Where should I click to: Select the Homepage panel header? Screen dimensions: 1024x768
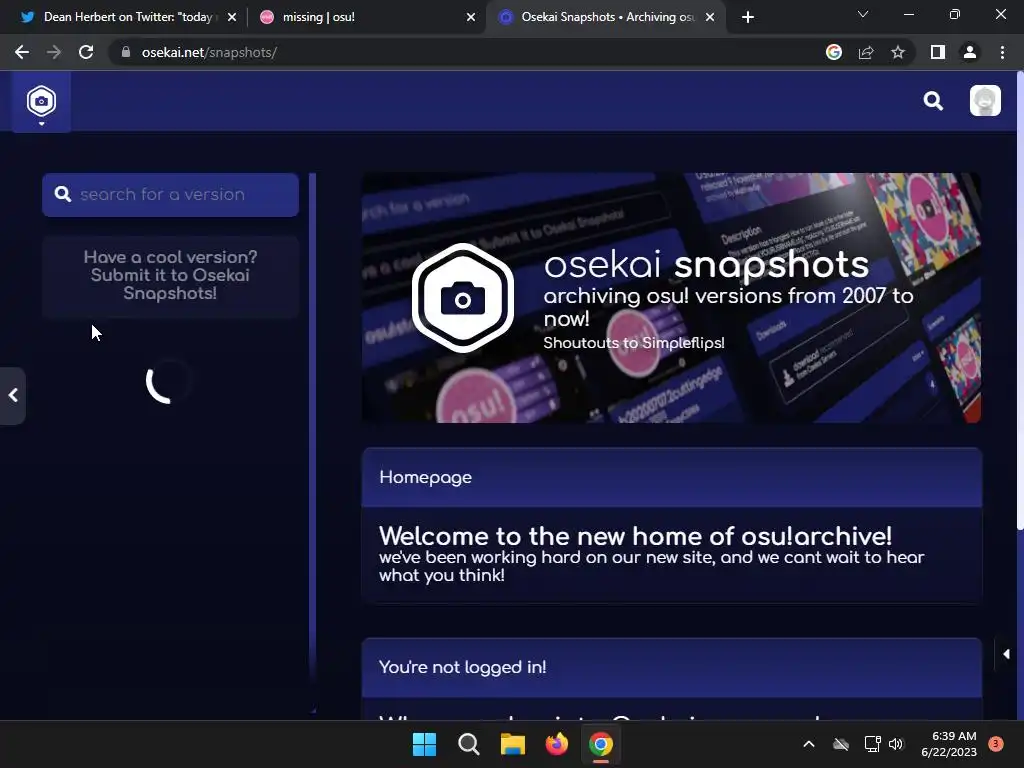tap(671, 477)
